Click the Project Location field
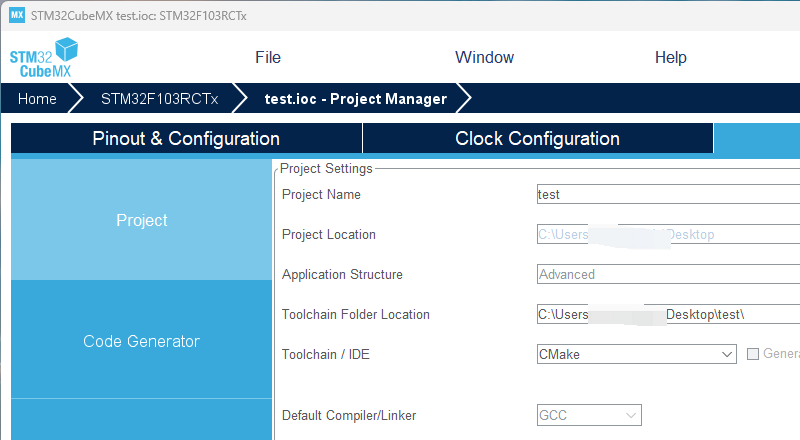 (668, 234)
